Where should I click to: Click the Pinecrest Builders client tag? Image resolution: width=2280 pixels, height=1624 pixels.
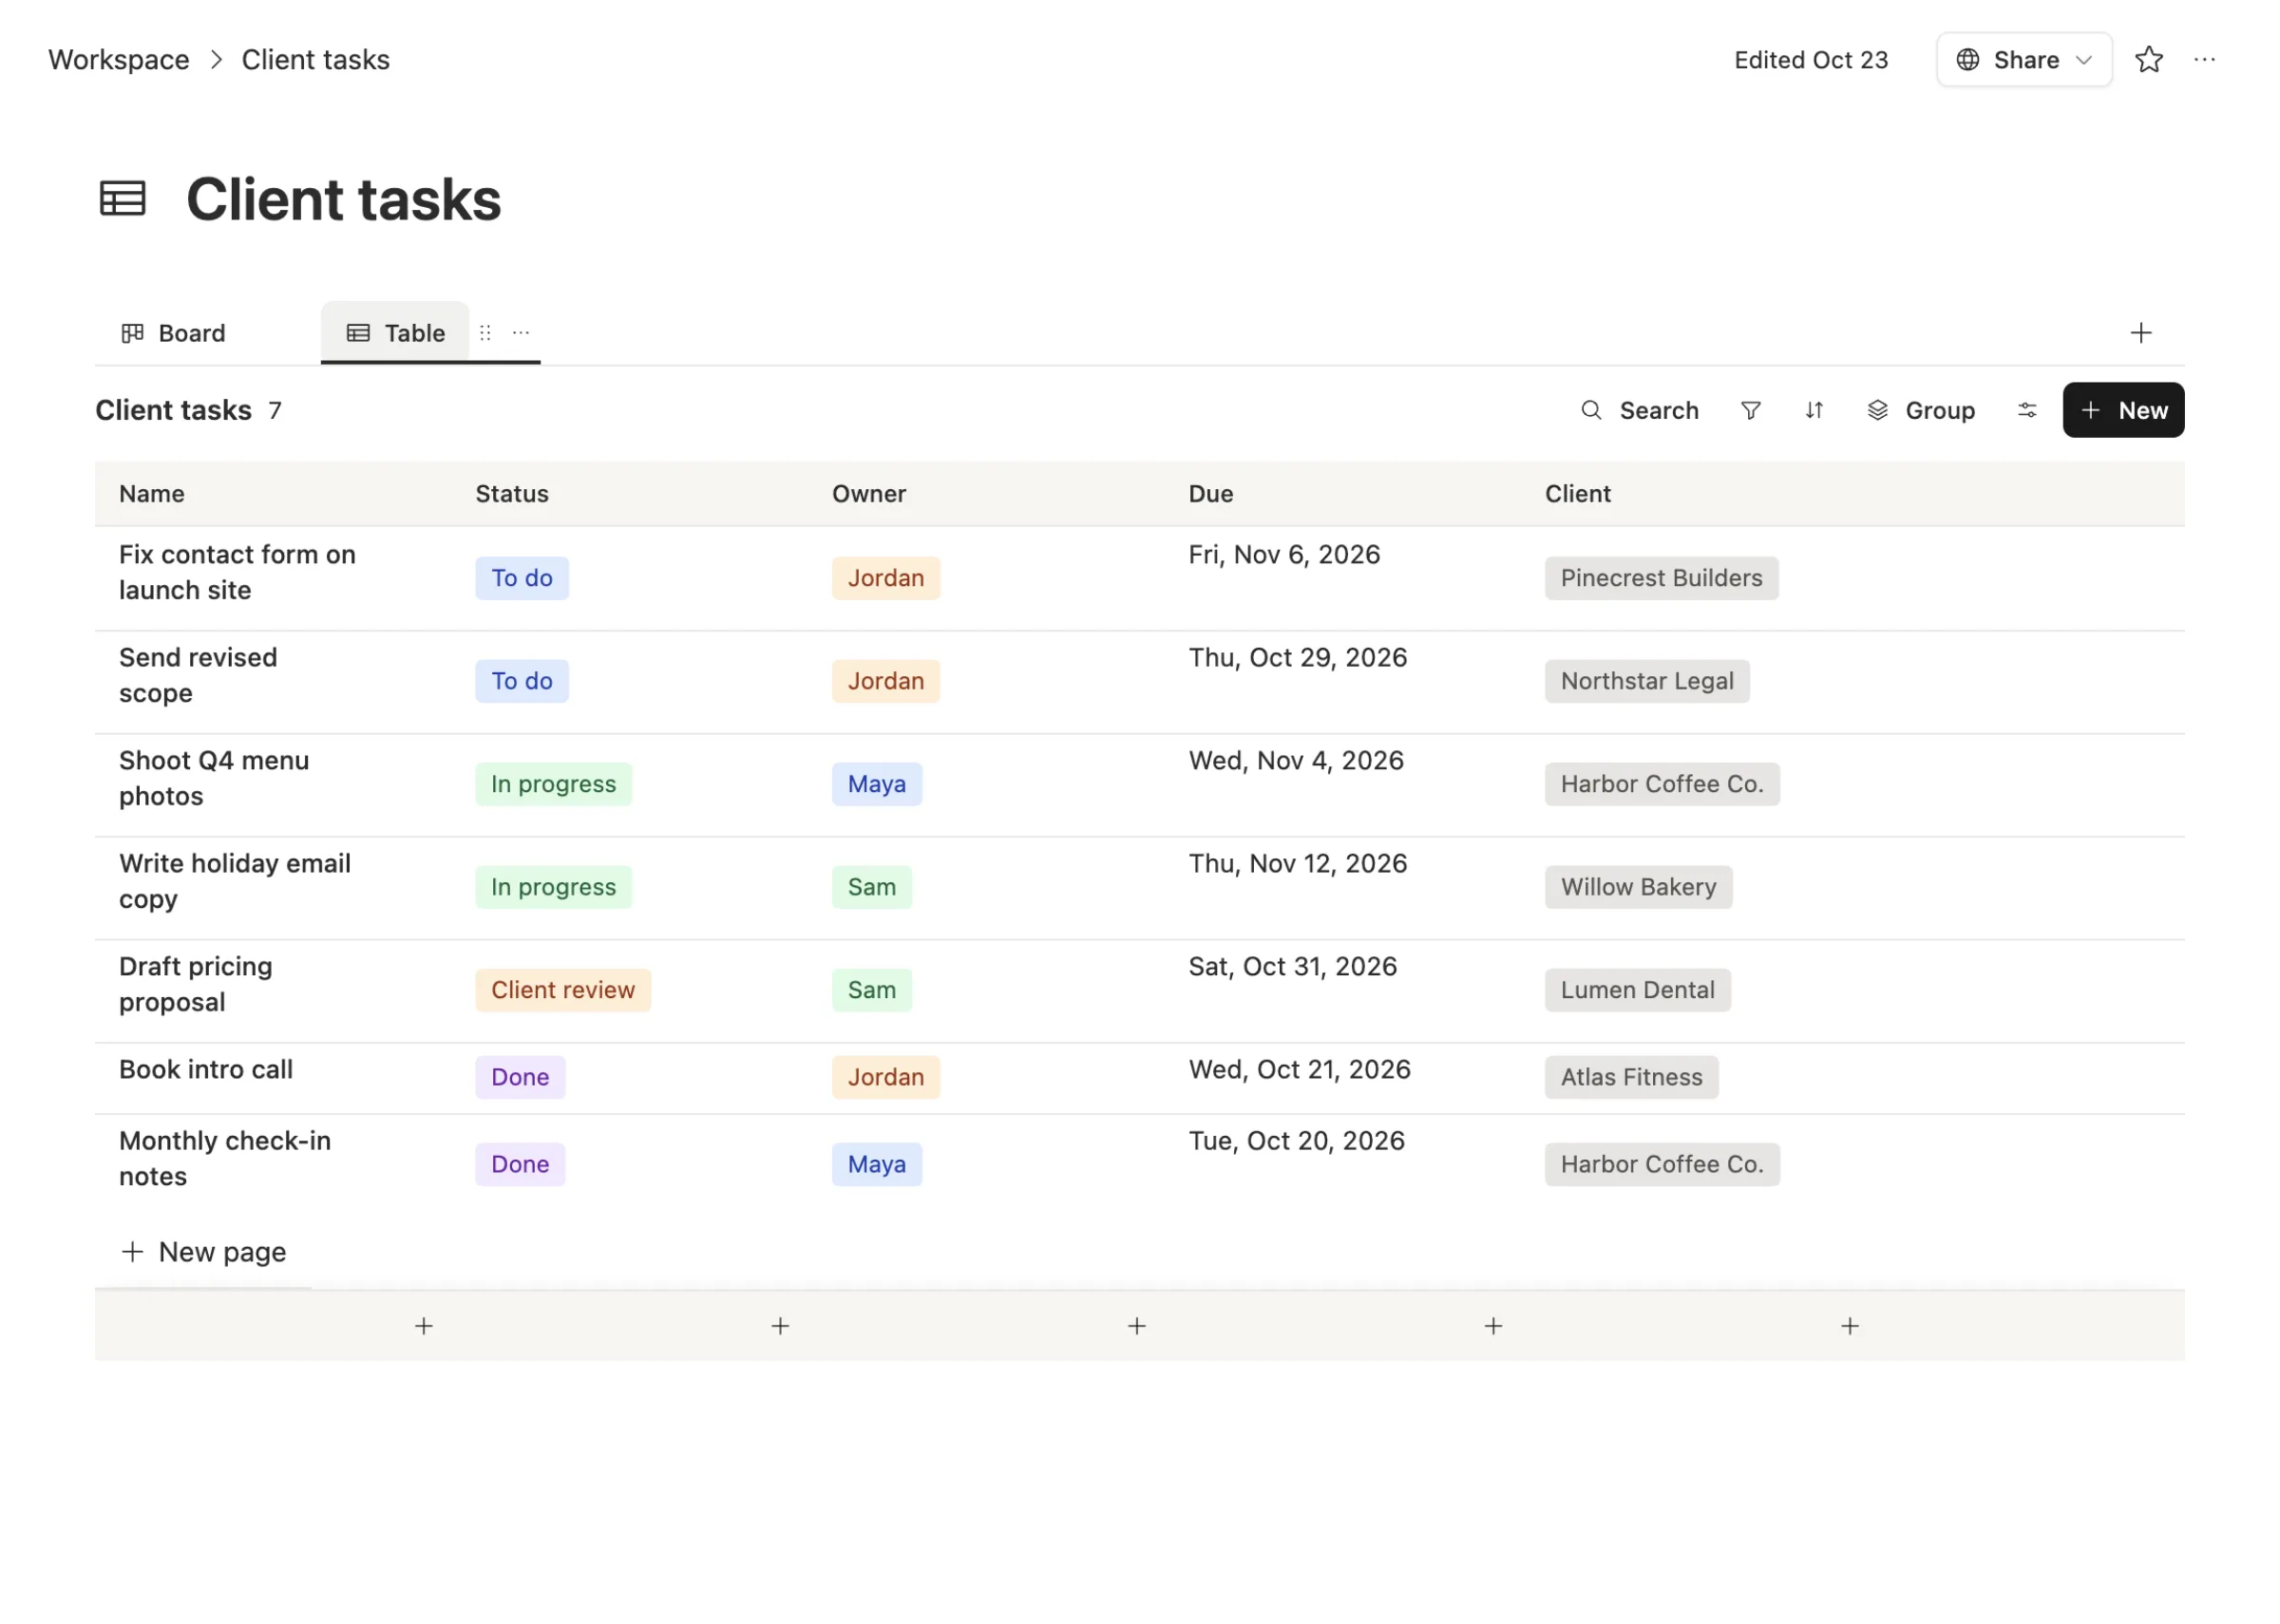click(x=1662, y=579)
